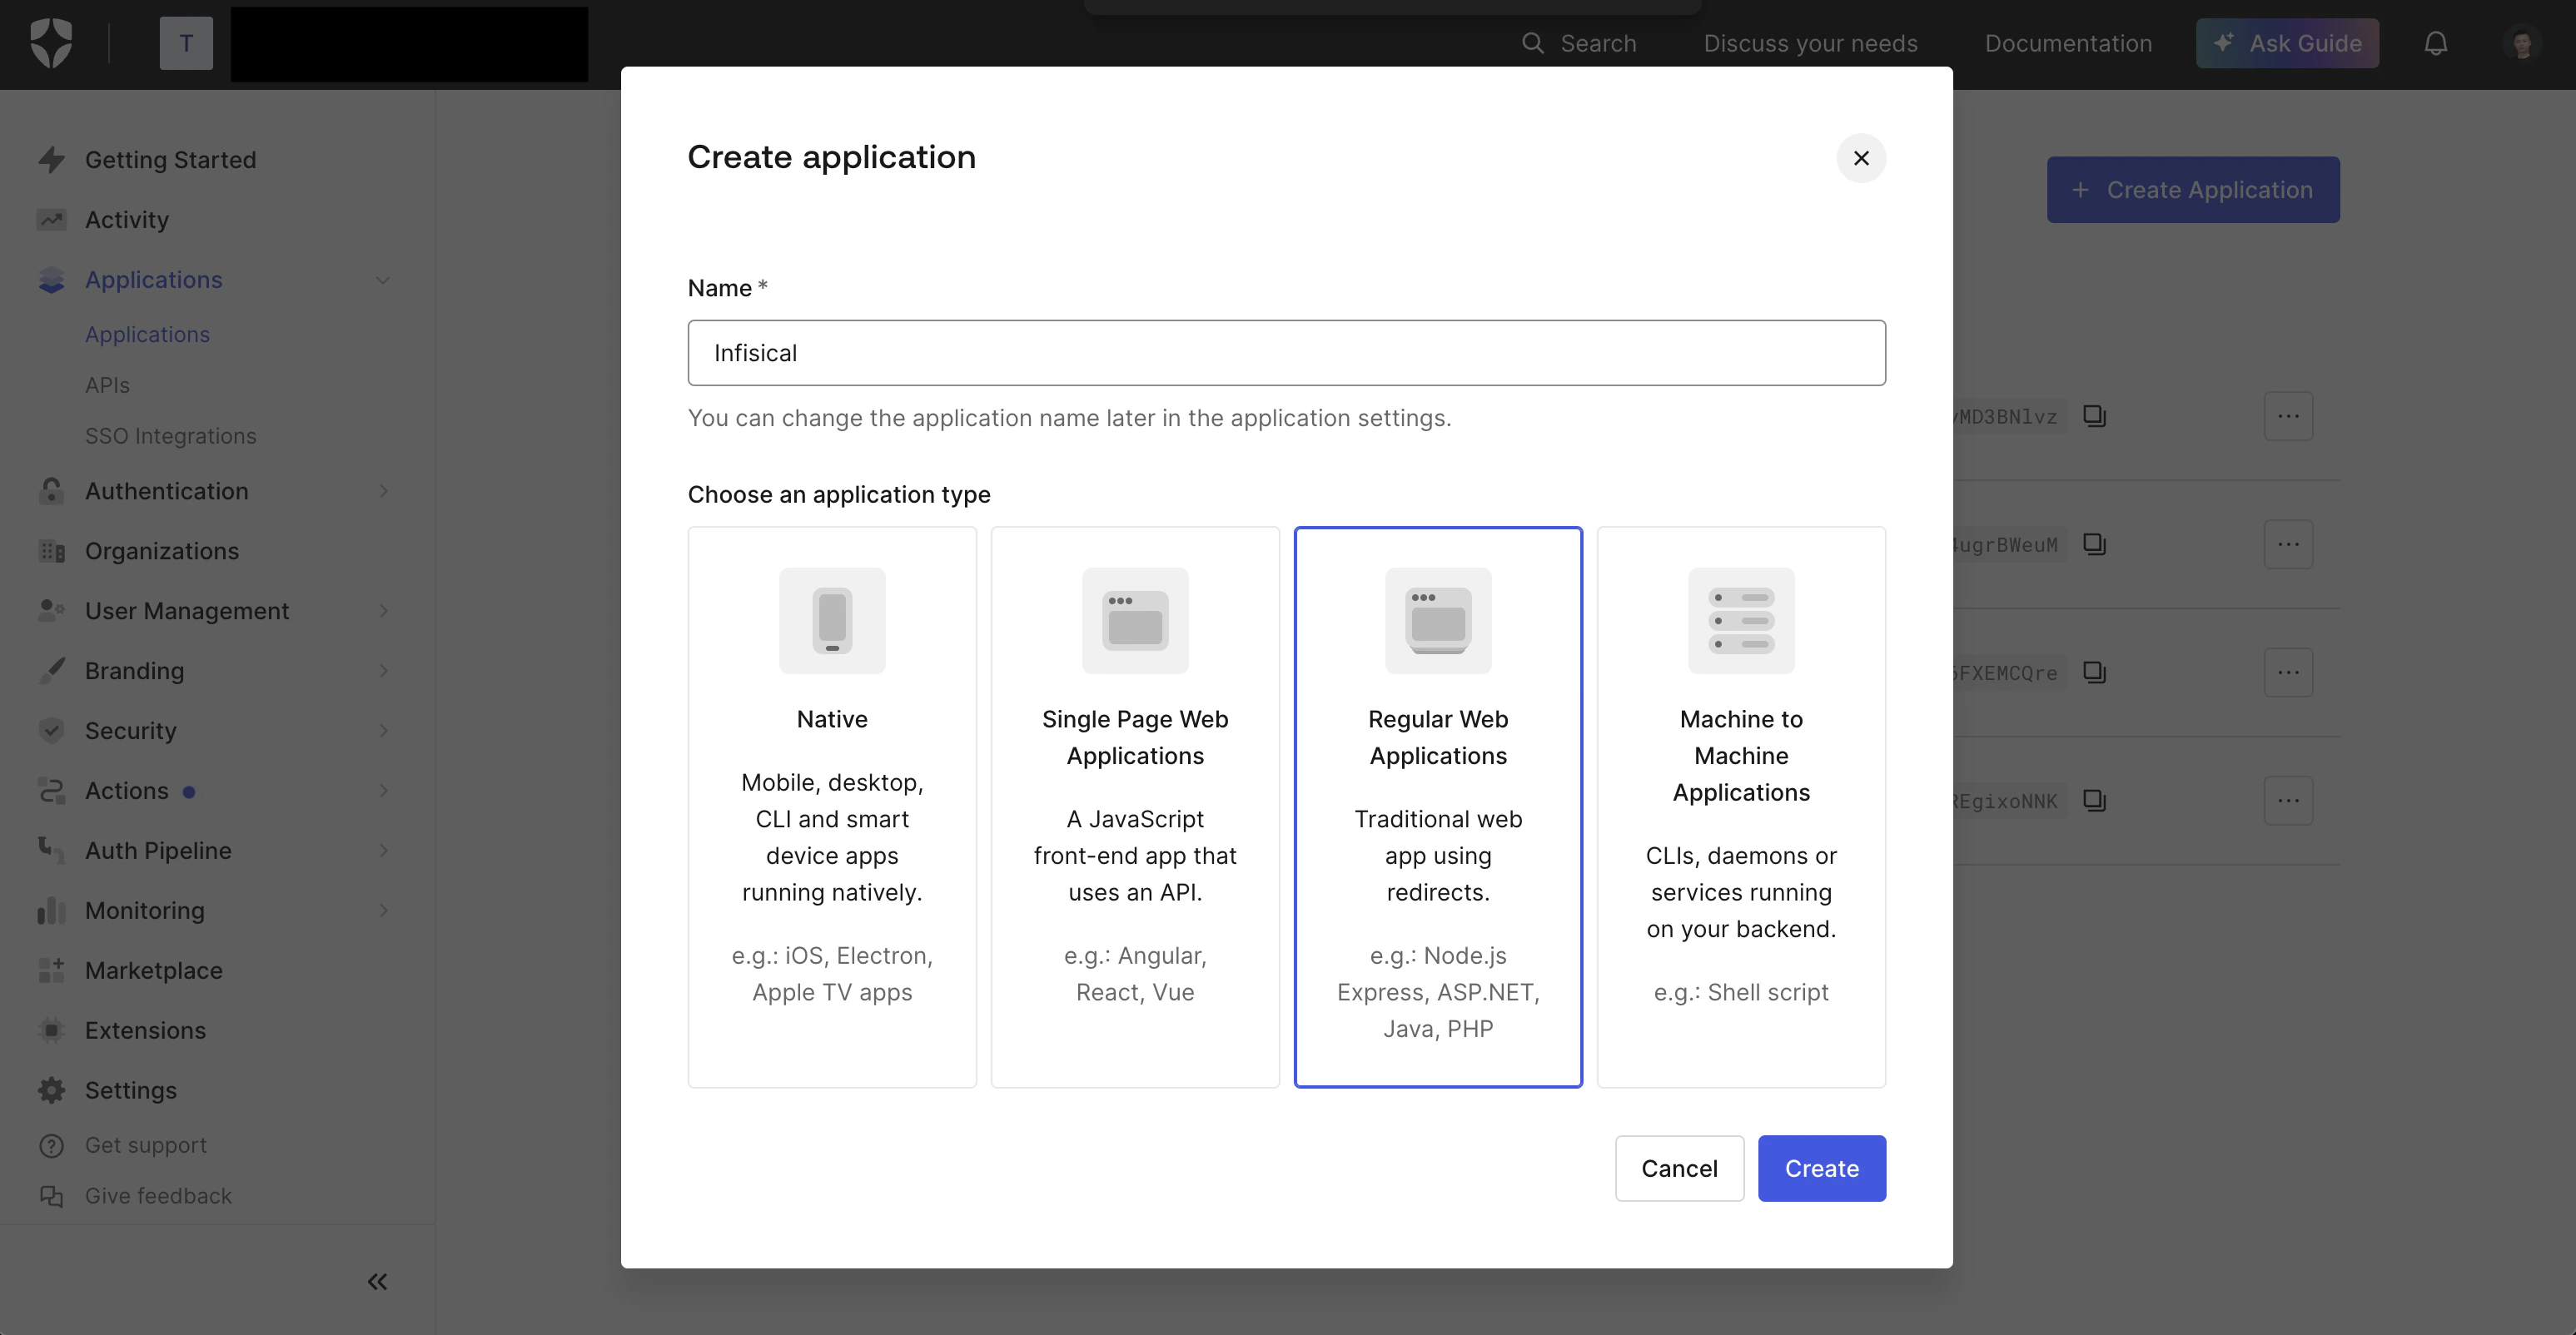Click the Organizations building icon
This screenshot has height=1335, width=2576.
[x=51, y=551]
